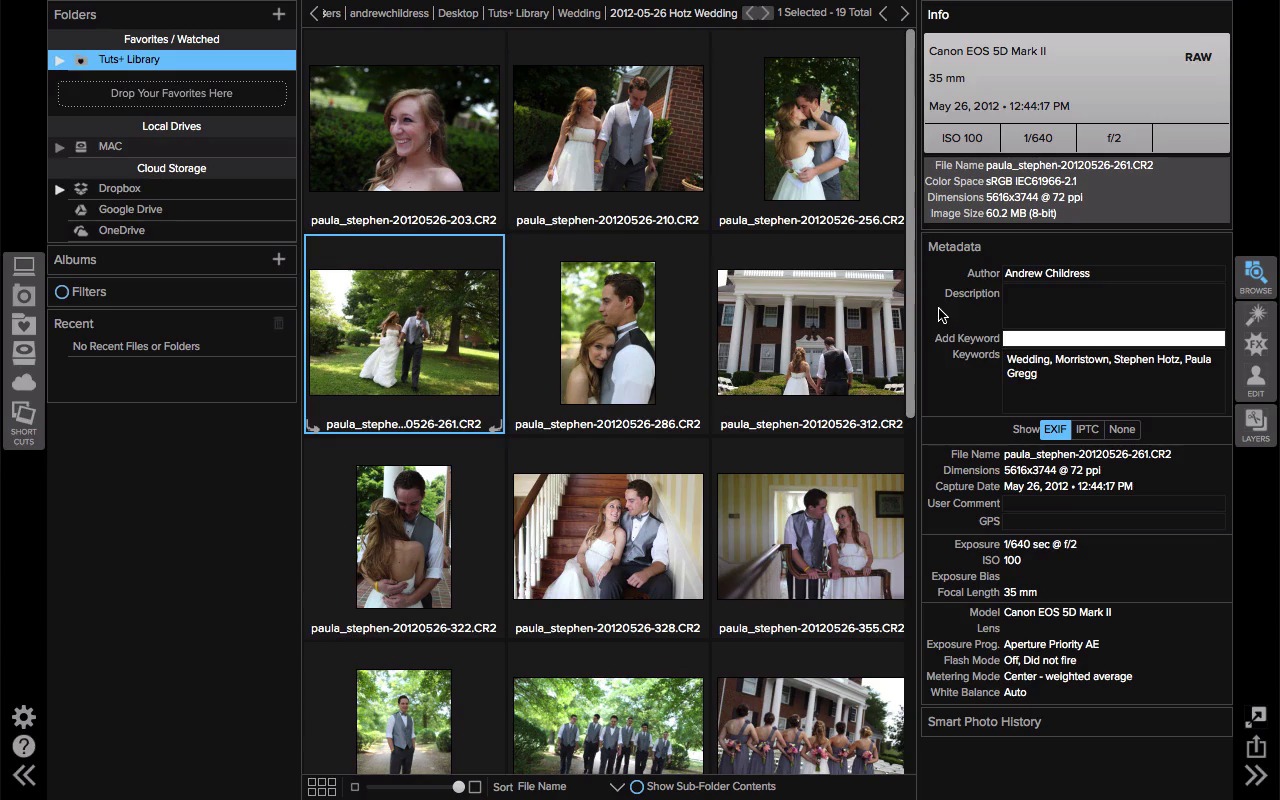The image size is (1280, 800).
Task: Expand the MAC local drive
Action: tap(60, 147)
